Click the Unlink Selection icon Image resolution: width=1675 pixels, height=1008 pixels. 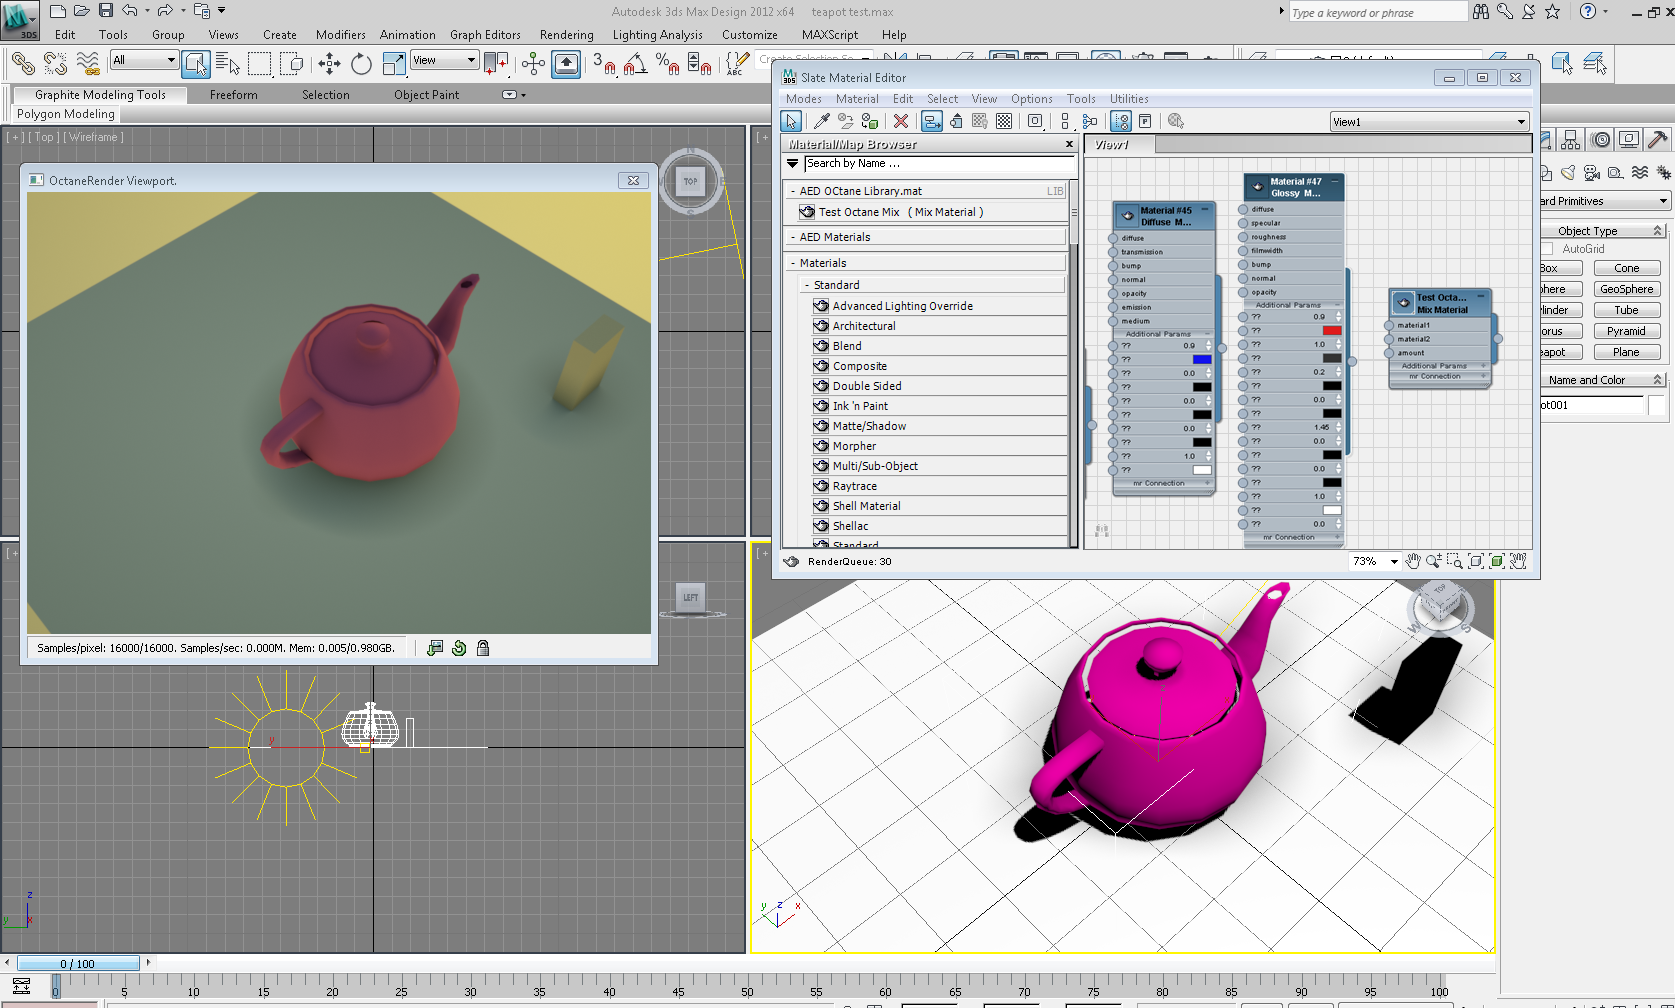(55, 64)
